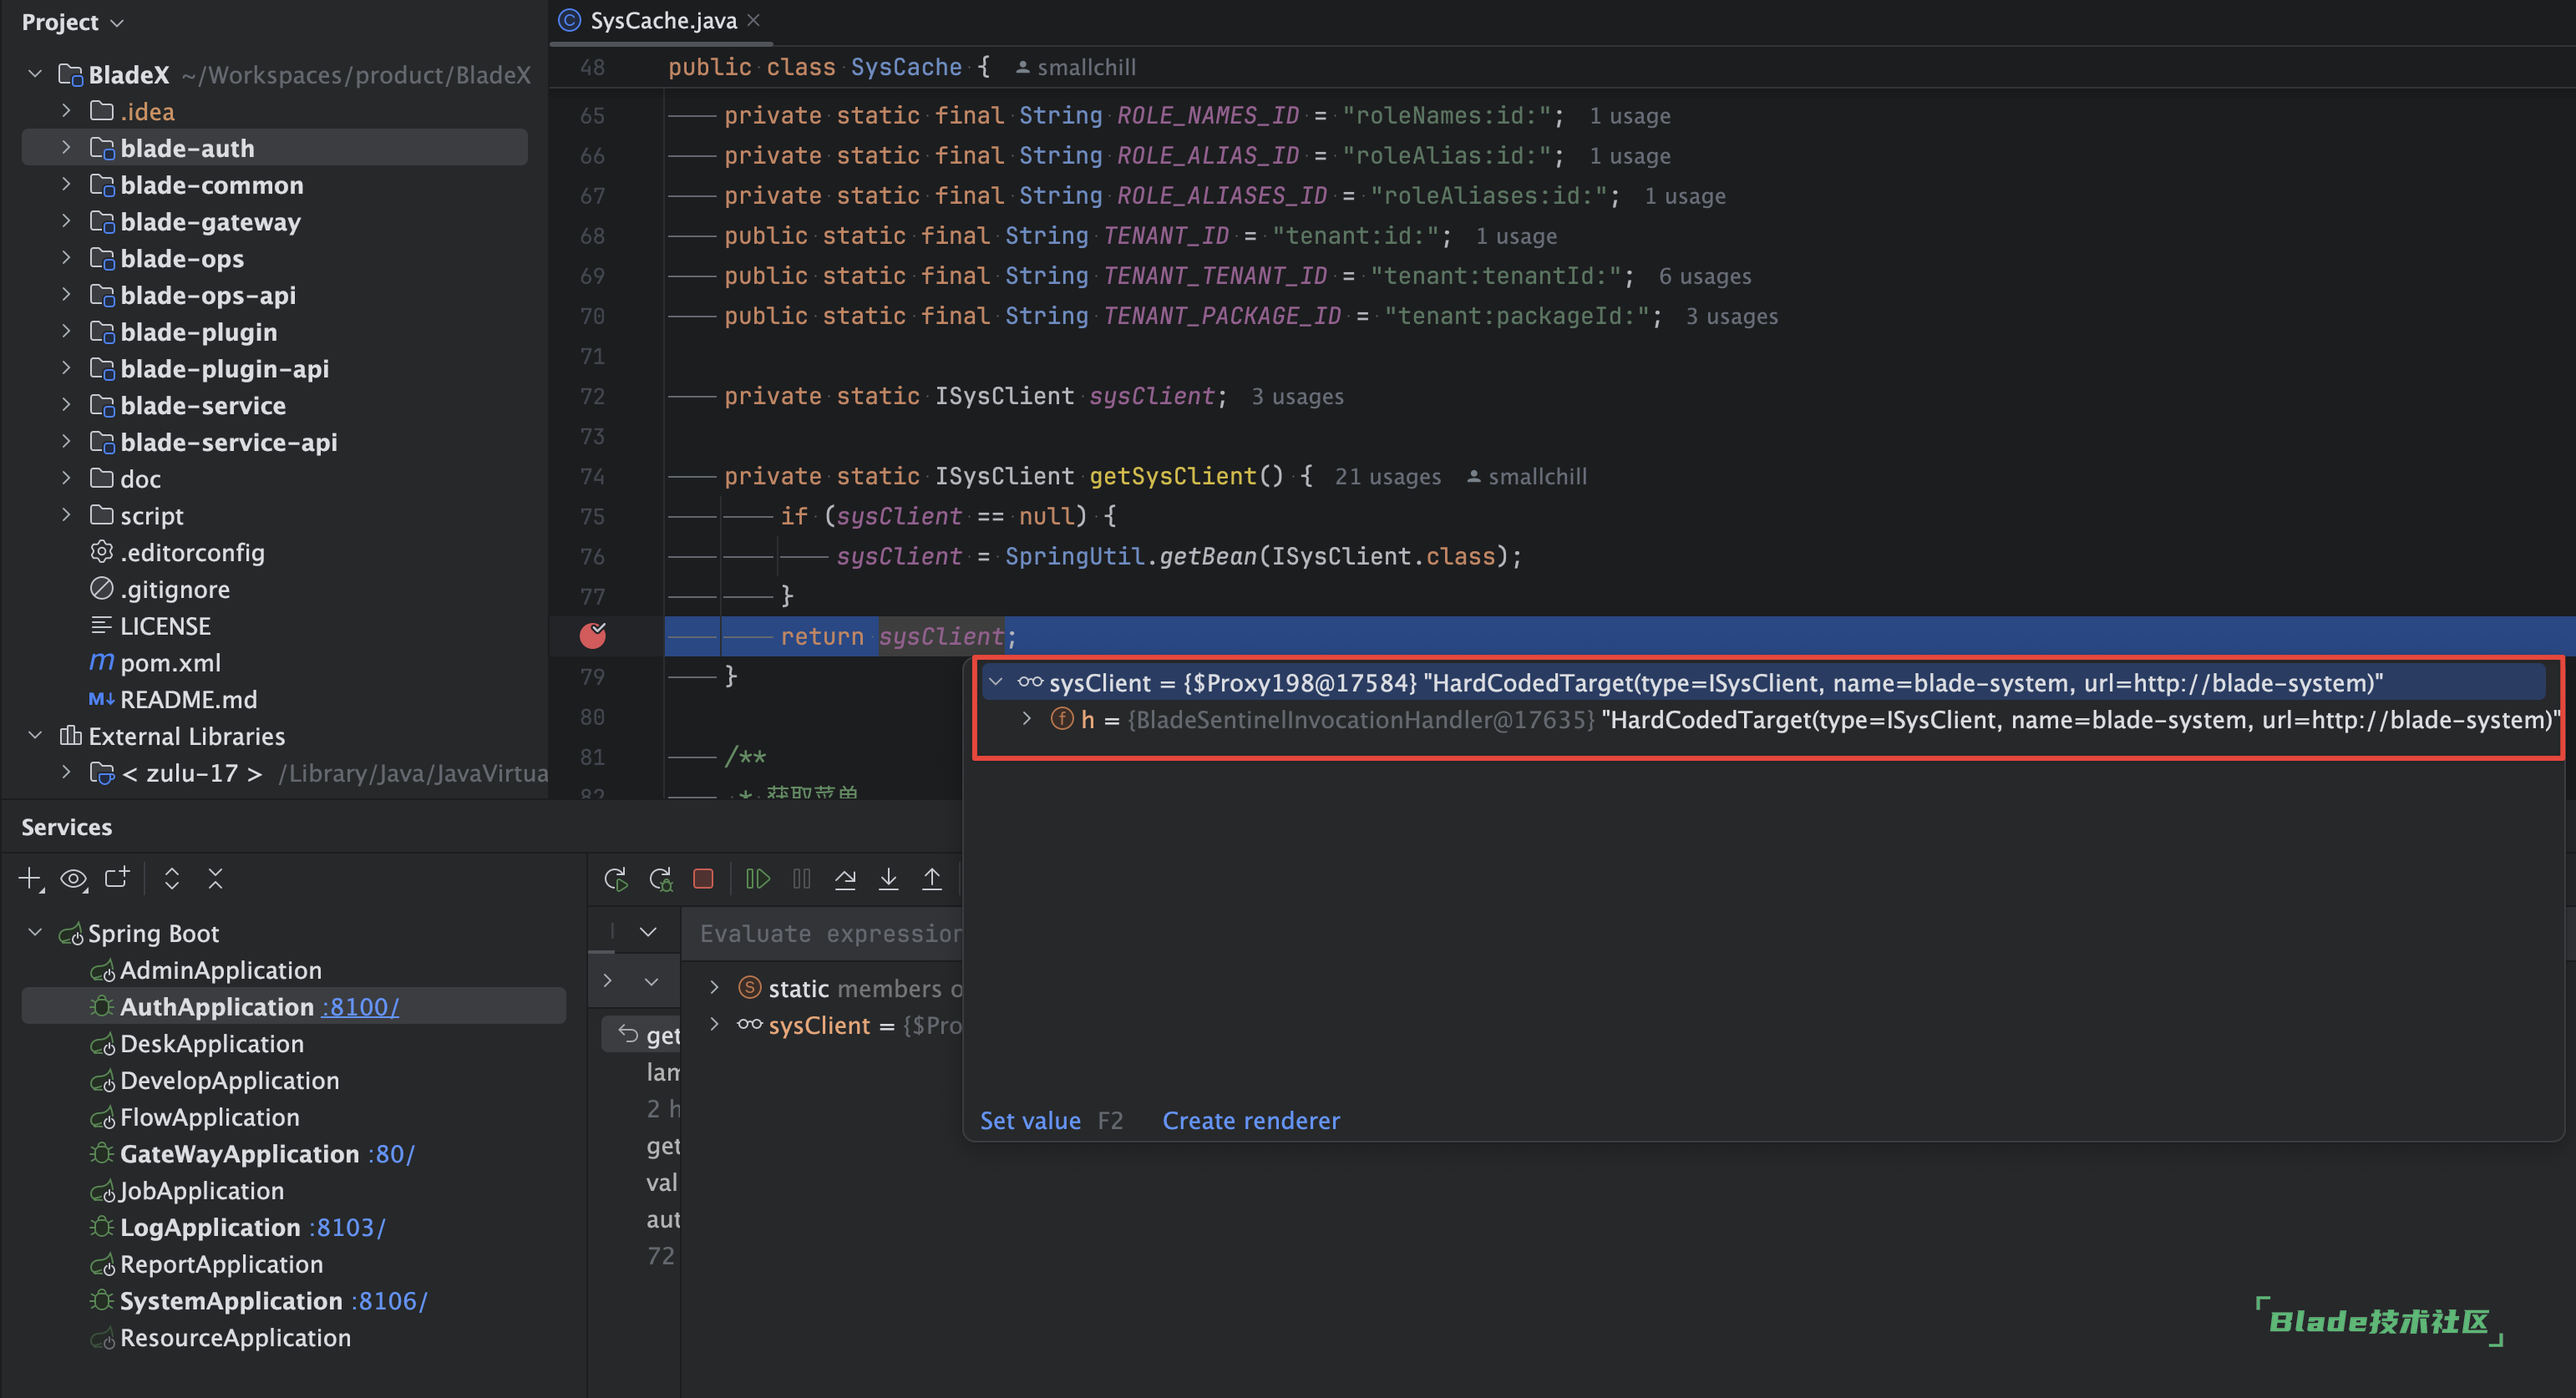
Task: Open the Services view options eye icon
Action: tap(74, 879)
